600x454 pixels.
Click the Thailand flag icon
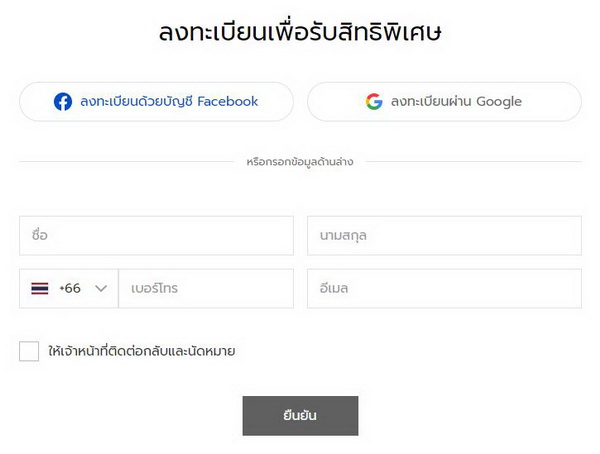point(40,288)
